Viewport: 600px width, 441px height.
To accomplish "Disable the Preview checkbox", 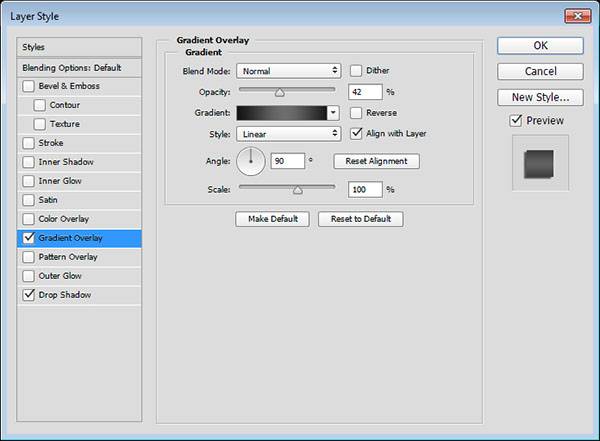I will coord(515,121).
